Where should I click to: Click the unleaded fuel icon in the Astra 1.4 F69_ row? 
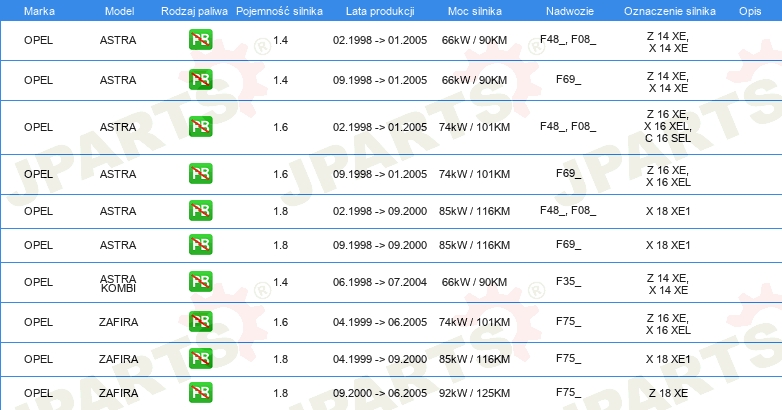201,80
